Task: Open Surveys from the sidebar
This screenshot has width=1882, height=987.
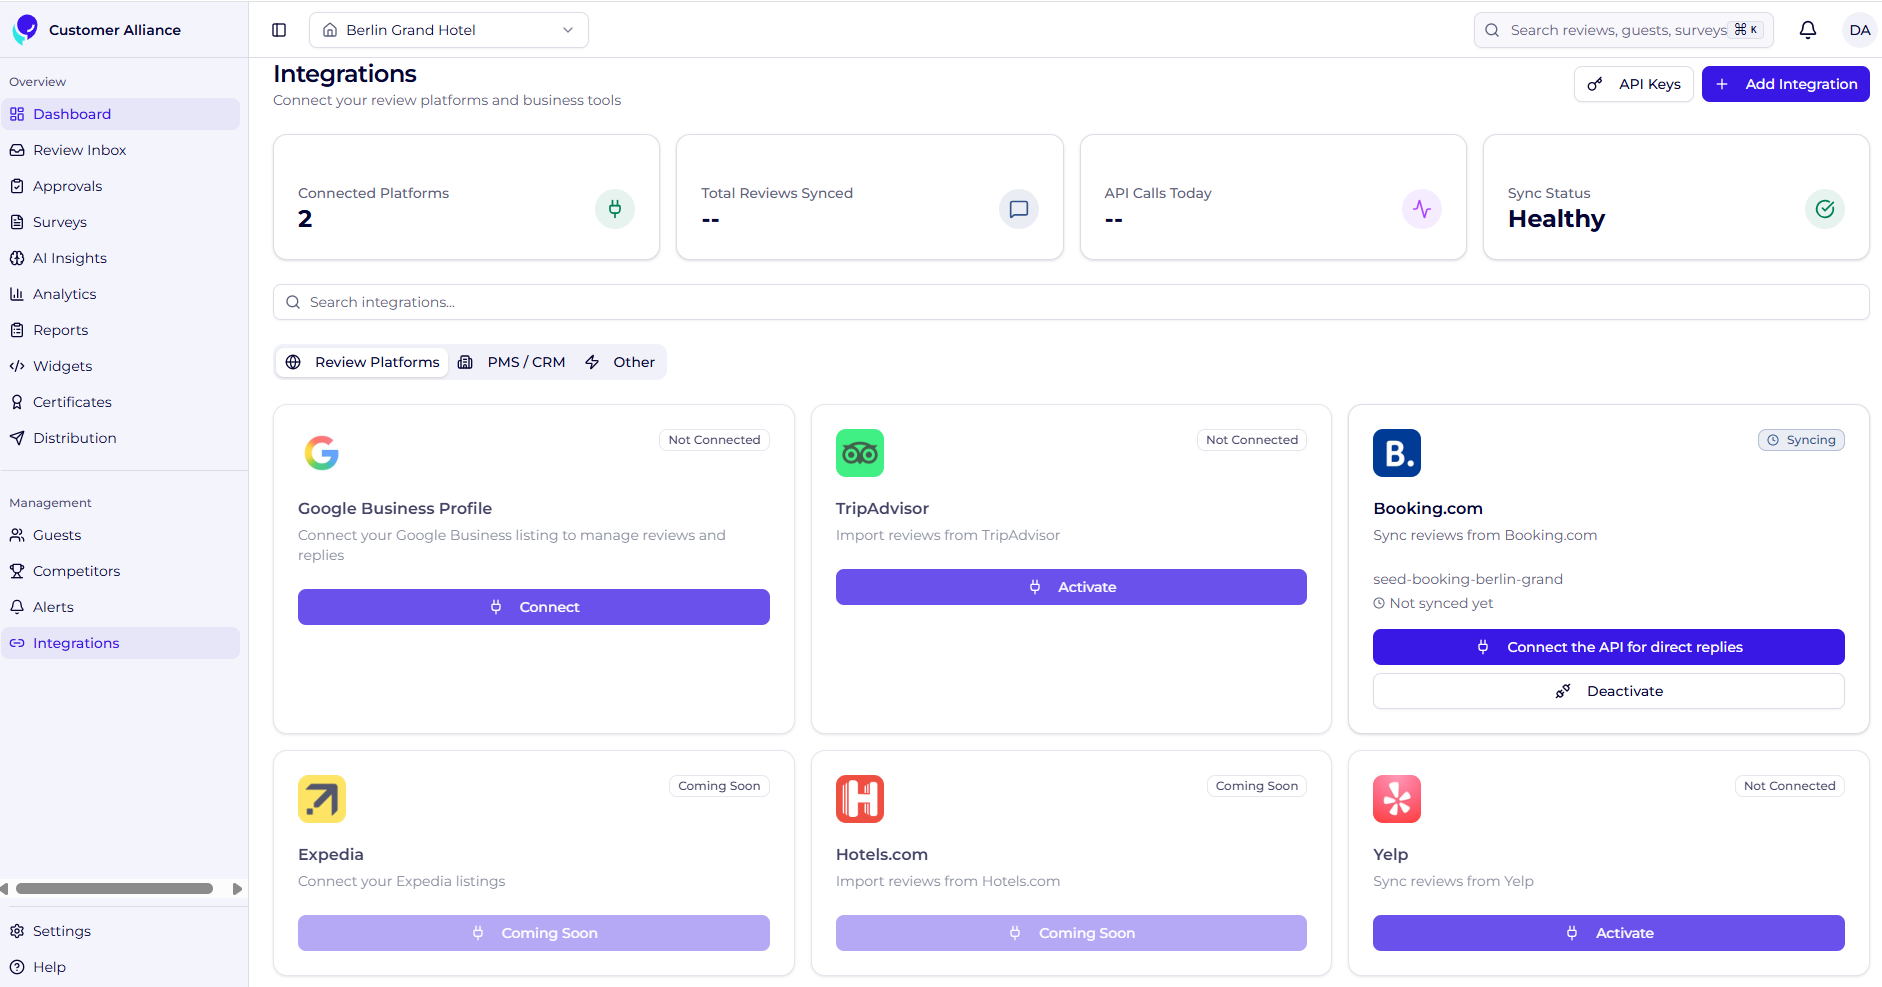Action: (x=121, y=222)
